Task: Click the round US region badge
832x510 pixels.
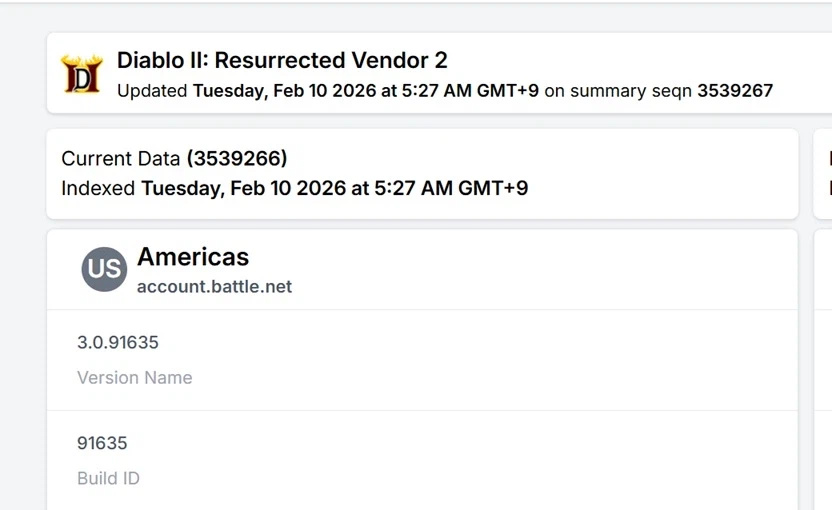Action: pyautogui.click(x=104, y=269)
